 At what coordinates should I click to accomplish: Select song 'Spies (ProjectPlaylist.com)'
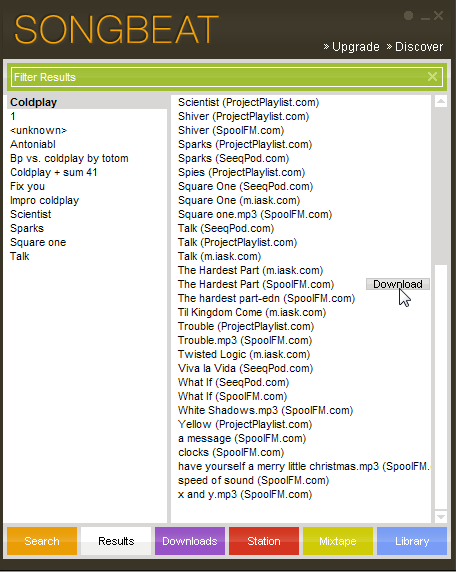(x=241, y=172)
